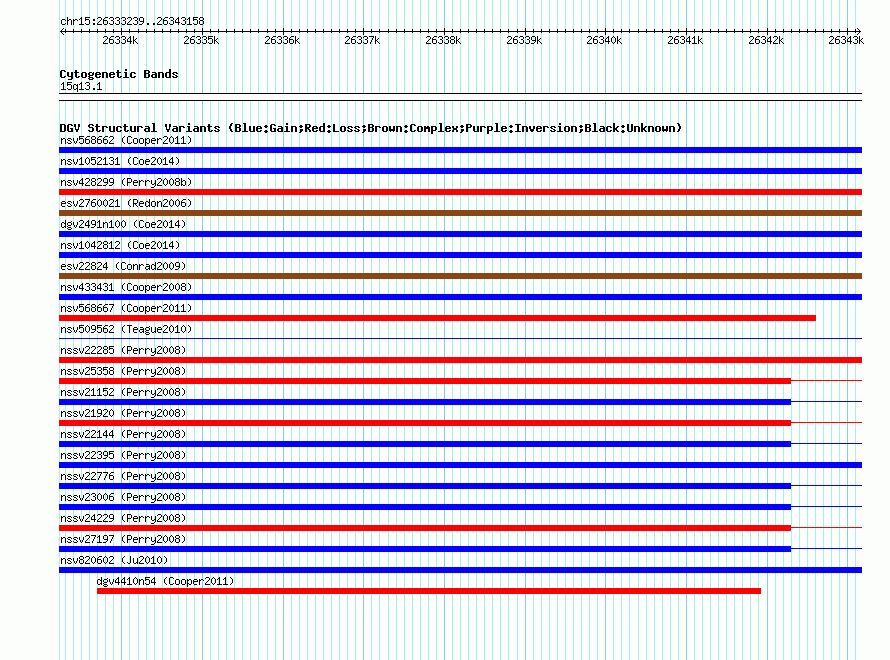Open nssv22776 (Perry2008) label
The height and width of the screenshot is (660, 890).
(123, 476)
